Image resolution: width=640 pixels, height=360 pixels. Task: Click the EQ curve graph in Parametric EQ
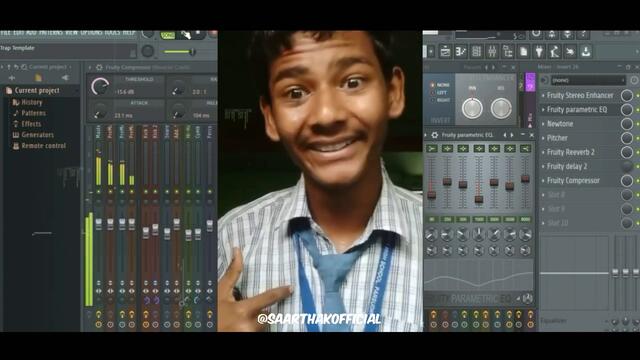(478, 276)
